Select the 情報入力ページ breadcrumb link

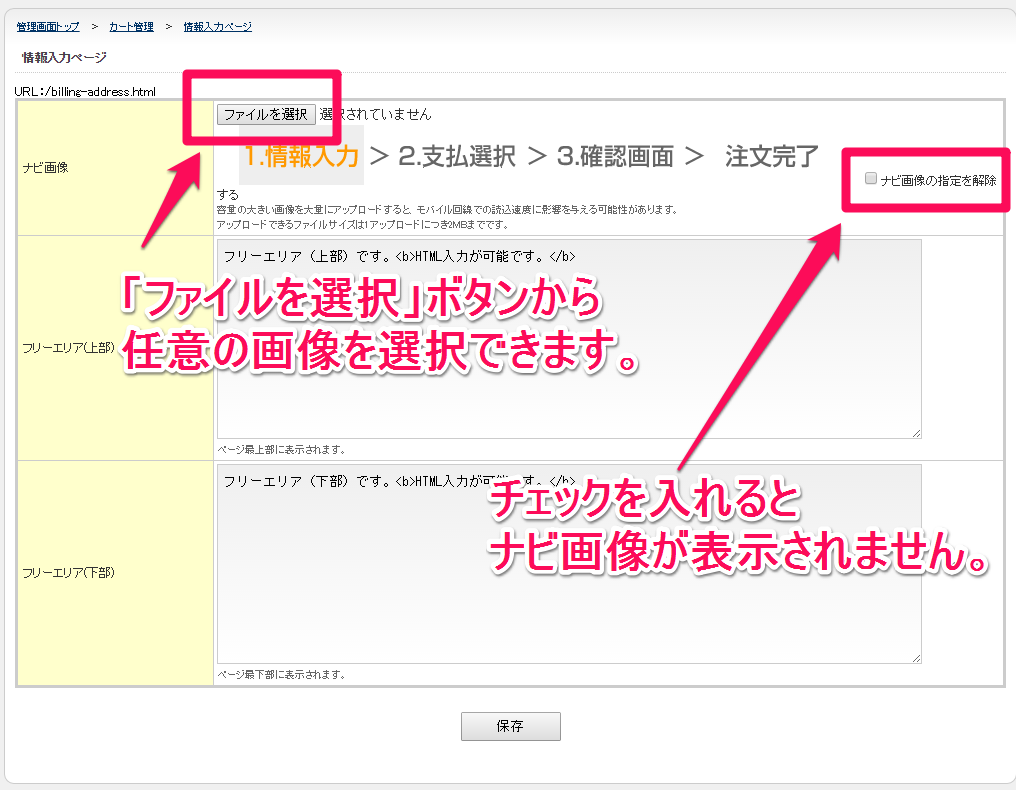coord(217,26)
